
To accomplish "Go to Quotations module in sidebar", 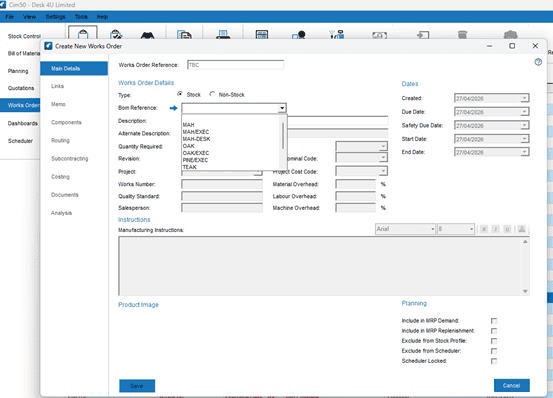I will tap(21, 88).
